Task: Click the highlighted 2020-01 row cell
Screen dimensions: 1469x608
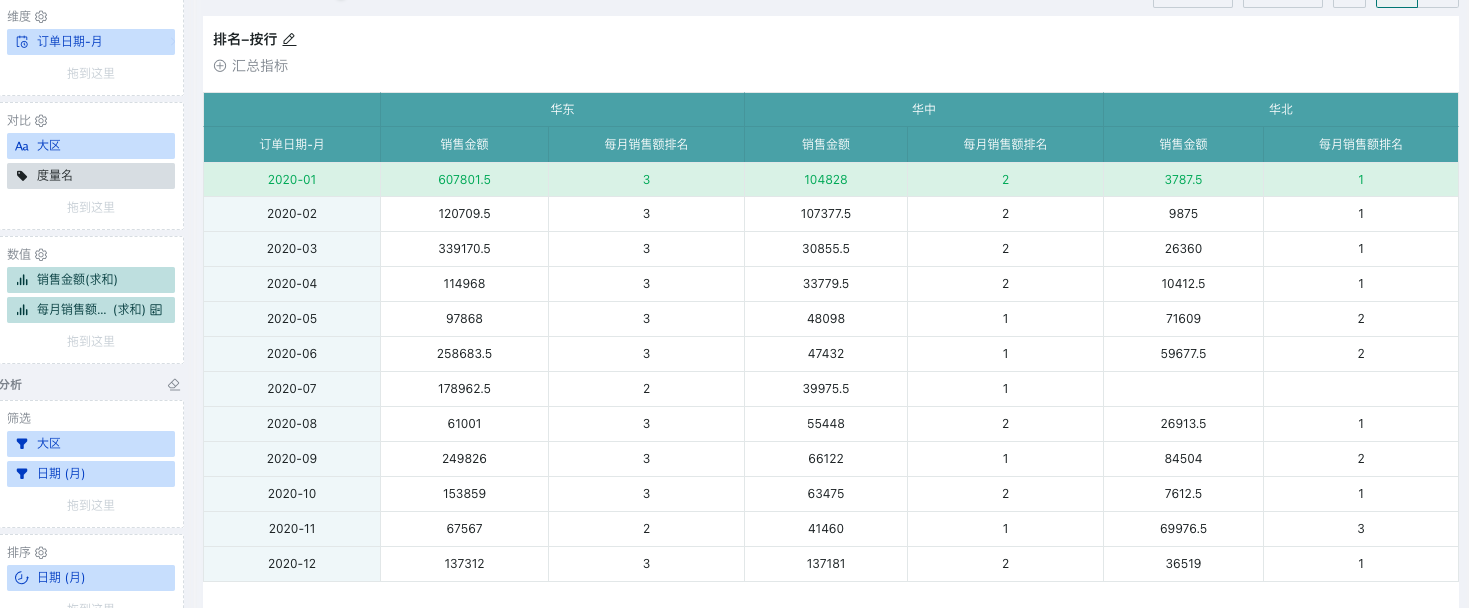Action: pyautogui.click(x=291, y=180)
